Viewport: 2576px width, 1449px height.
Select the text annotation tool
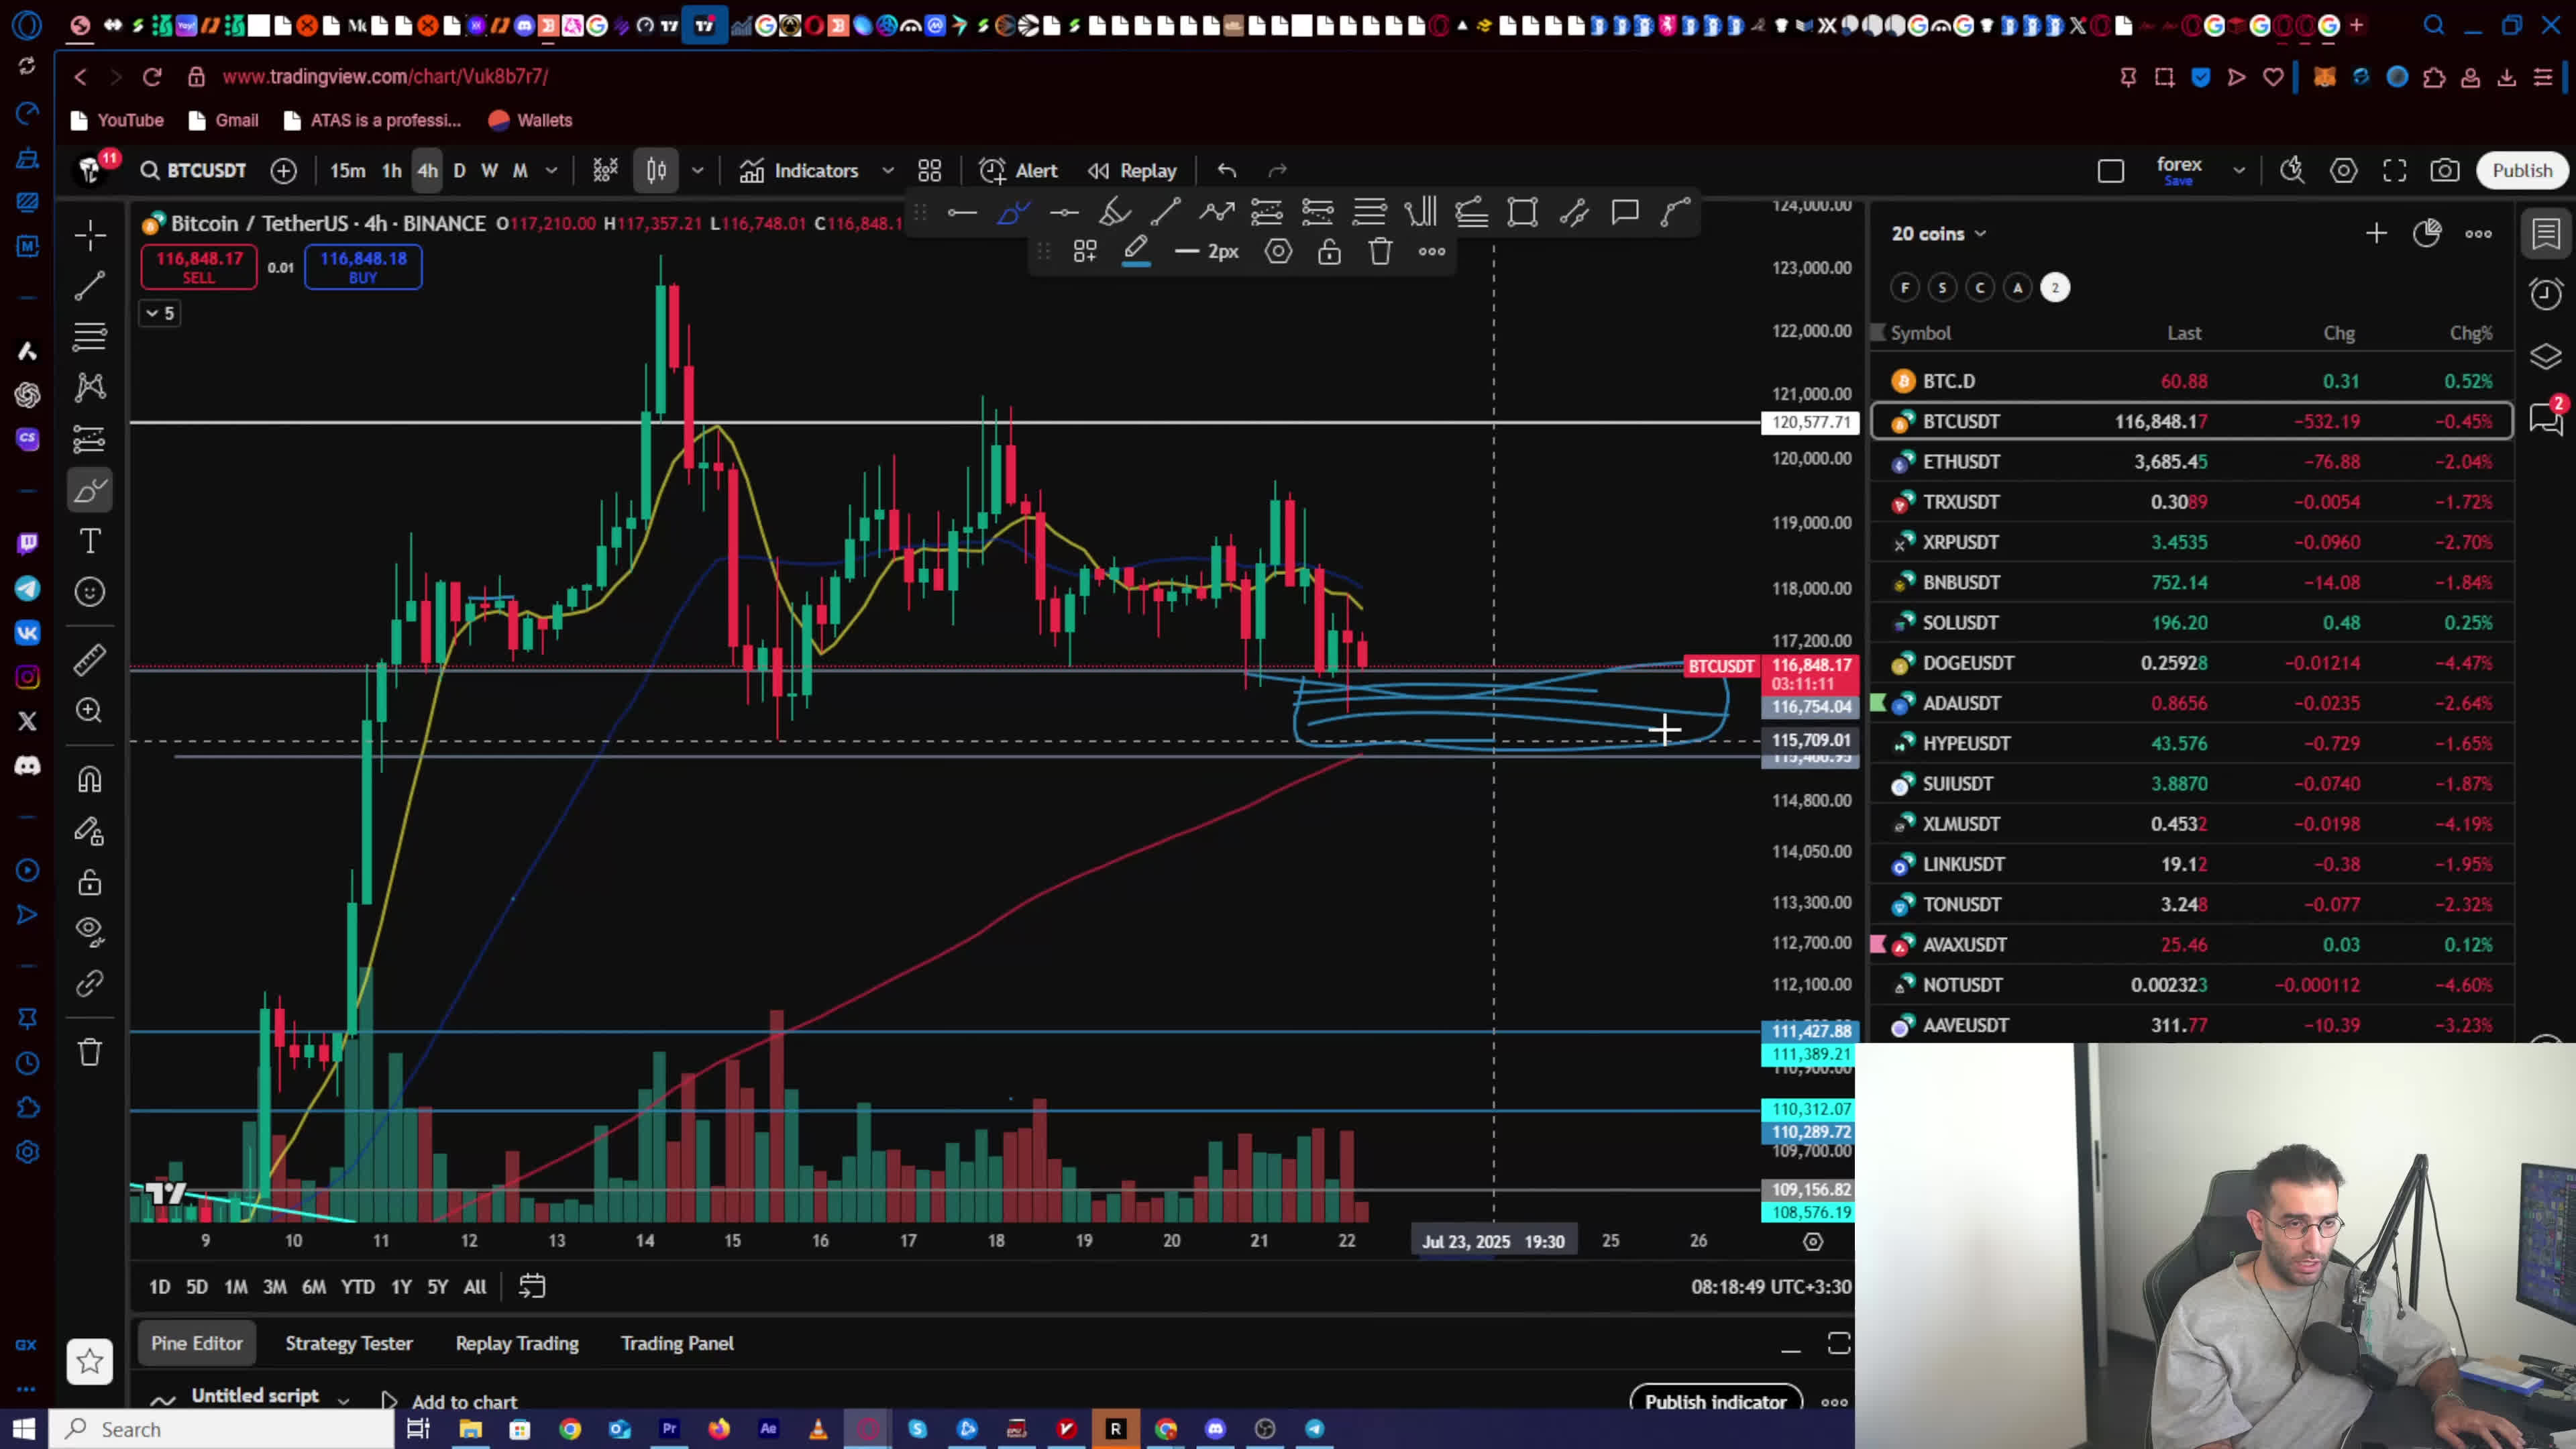click(90, 541)
